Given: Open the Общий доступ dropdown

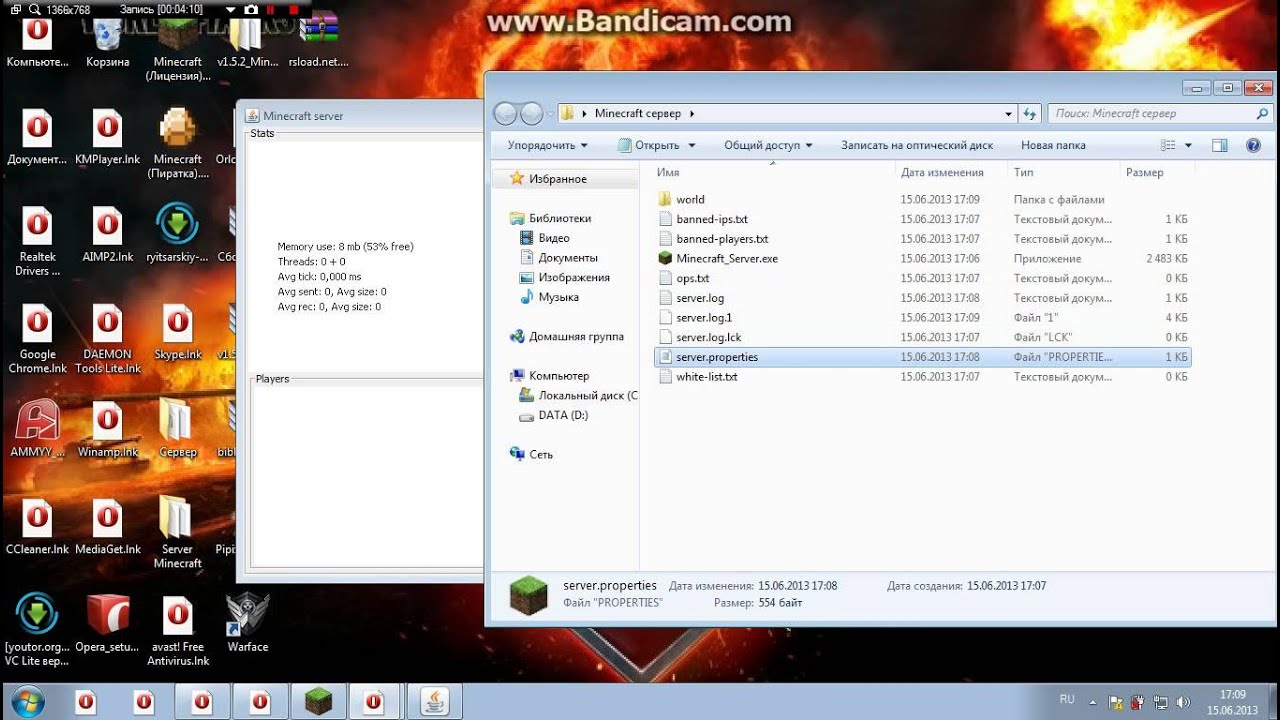Looking at the screenshot, I should 768,145.
